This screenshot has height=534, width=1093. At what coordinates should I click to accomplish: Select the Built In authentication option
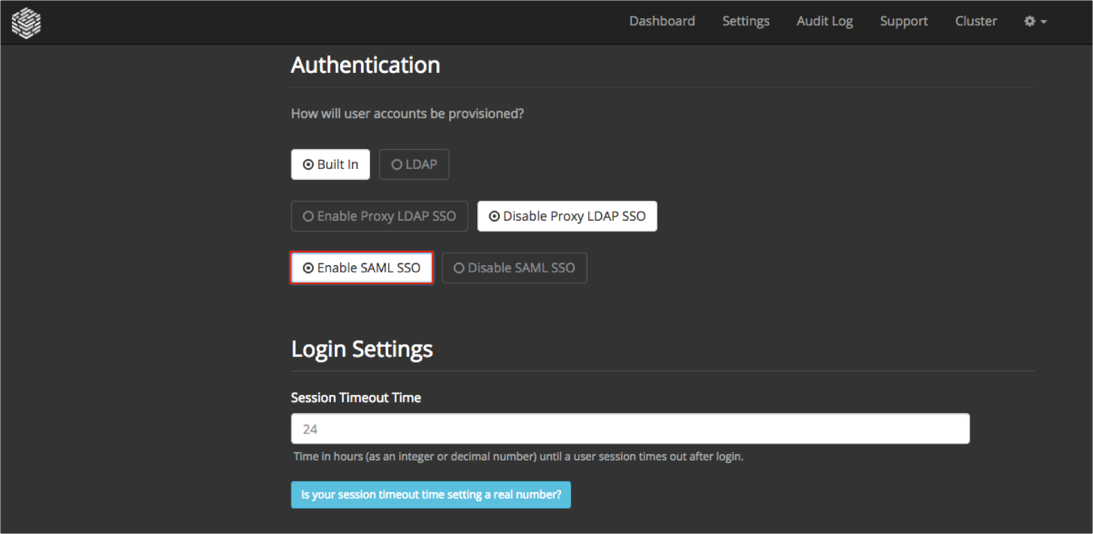(x=330, y=164)
